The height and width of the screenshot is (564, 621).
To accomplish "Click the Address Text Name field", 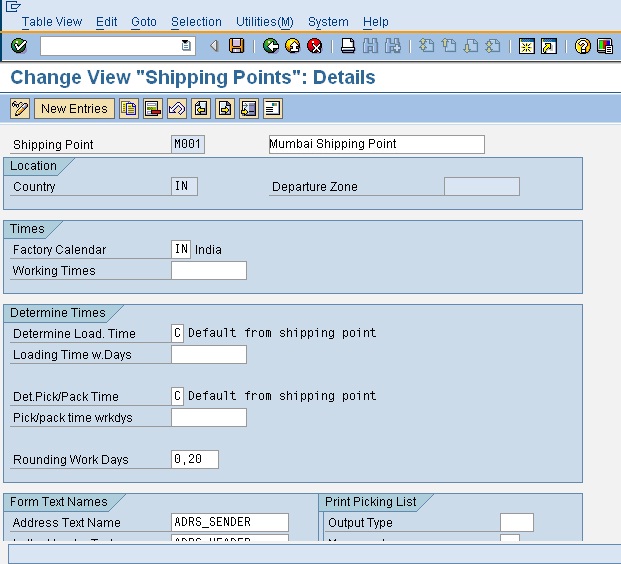I will 230,522.
